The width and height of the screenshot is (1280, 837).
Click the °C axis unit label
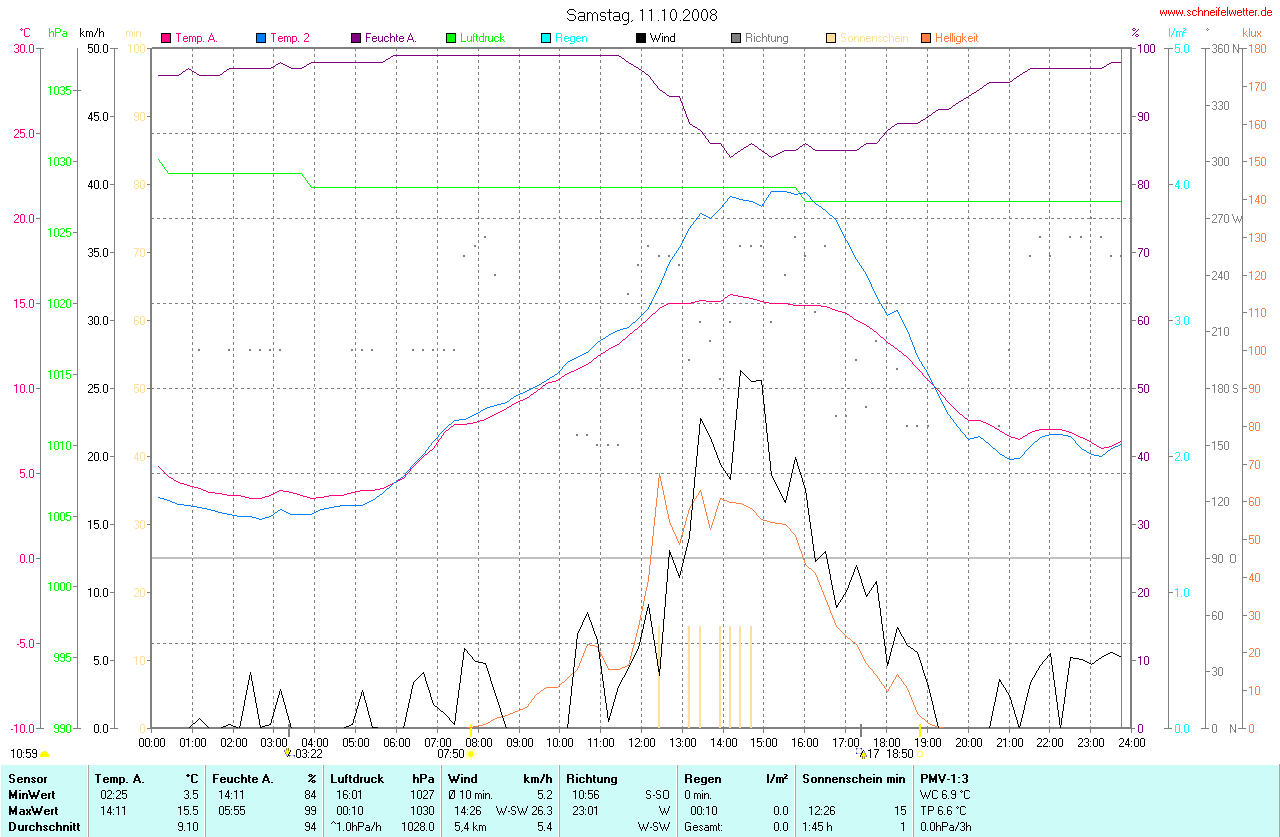coord(25,33)
